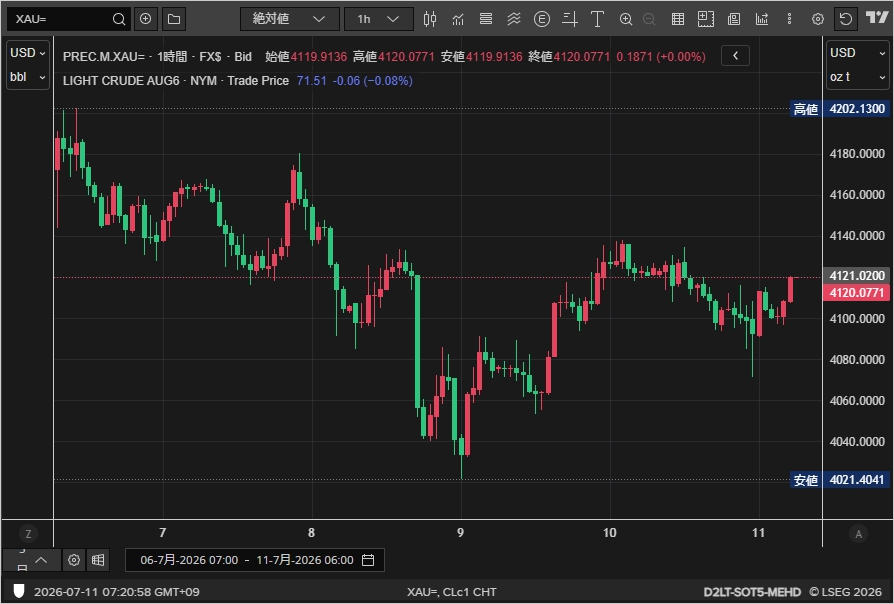
Task: Zoom out with the magnifier minus icon
Action: pos(649,19)
